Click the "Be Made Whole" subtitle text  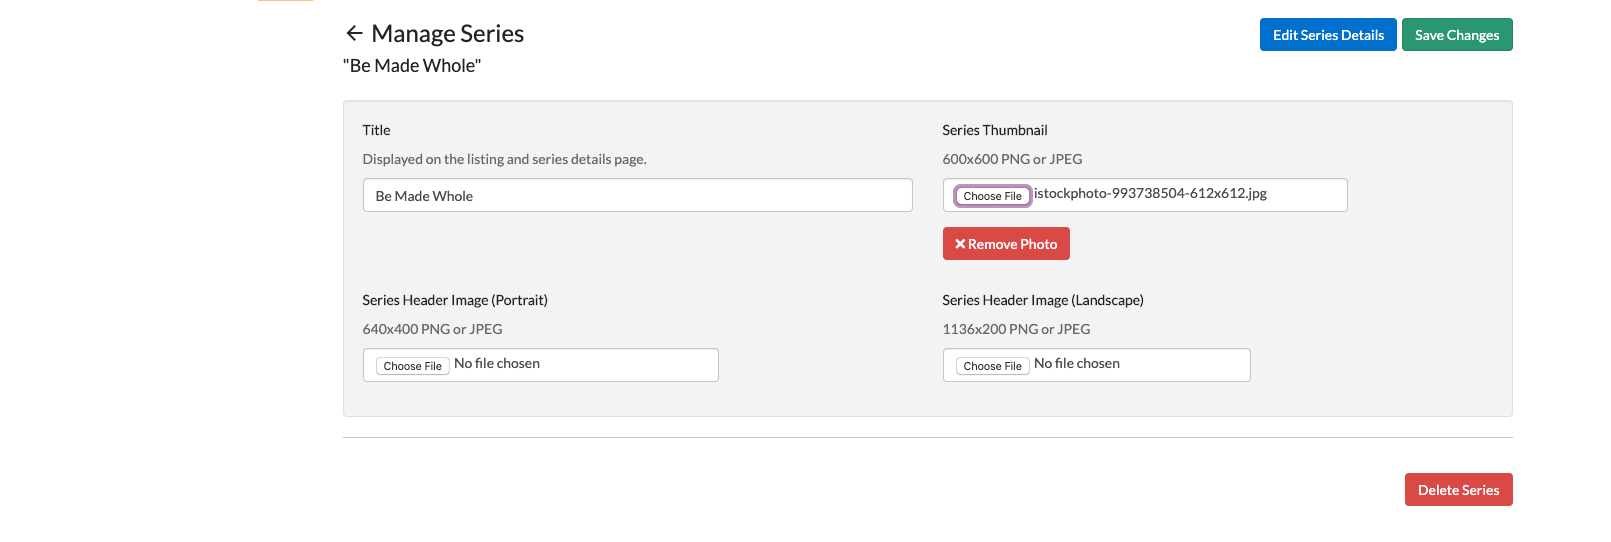click(x=412, y=66)
